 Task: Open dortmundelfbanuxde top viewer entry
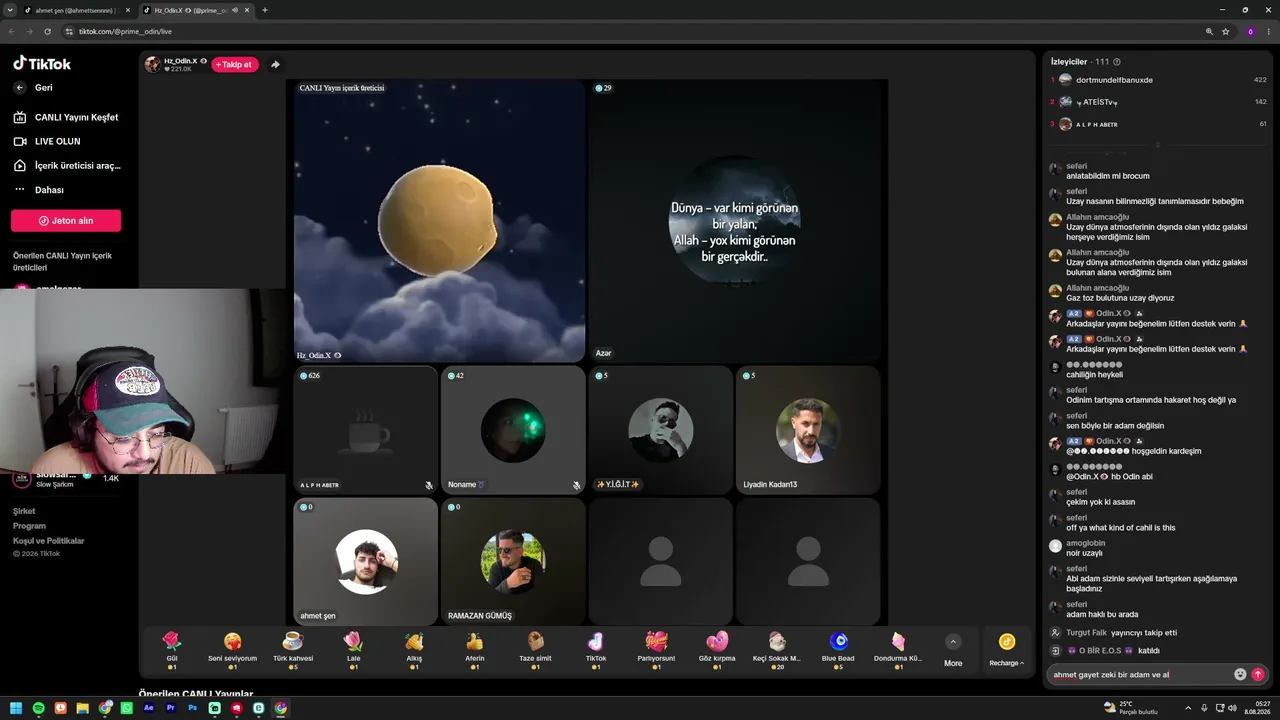coord(1158,80)
